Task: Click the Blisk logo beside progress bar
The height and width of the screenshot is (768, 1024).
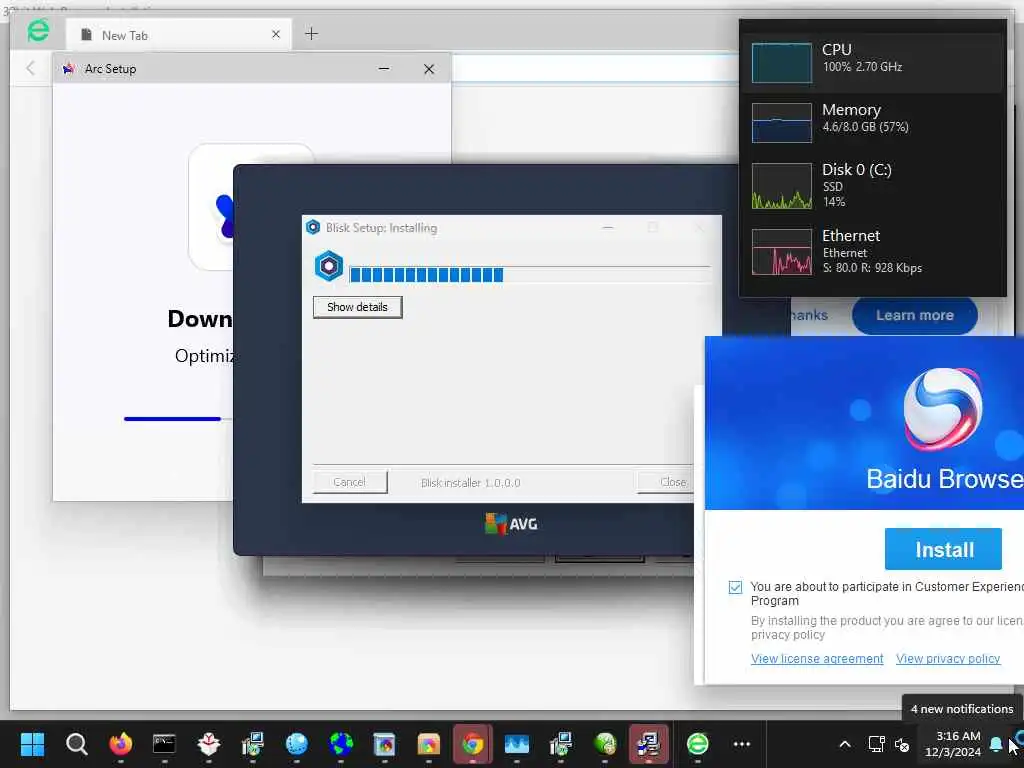Action: [328, 266]
